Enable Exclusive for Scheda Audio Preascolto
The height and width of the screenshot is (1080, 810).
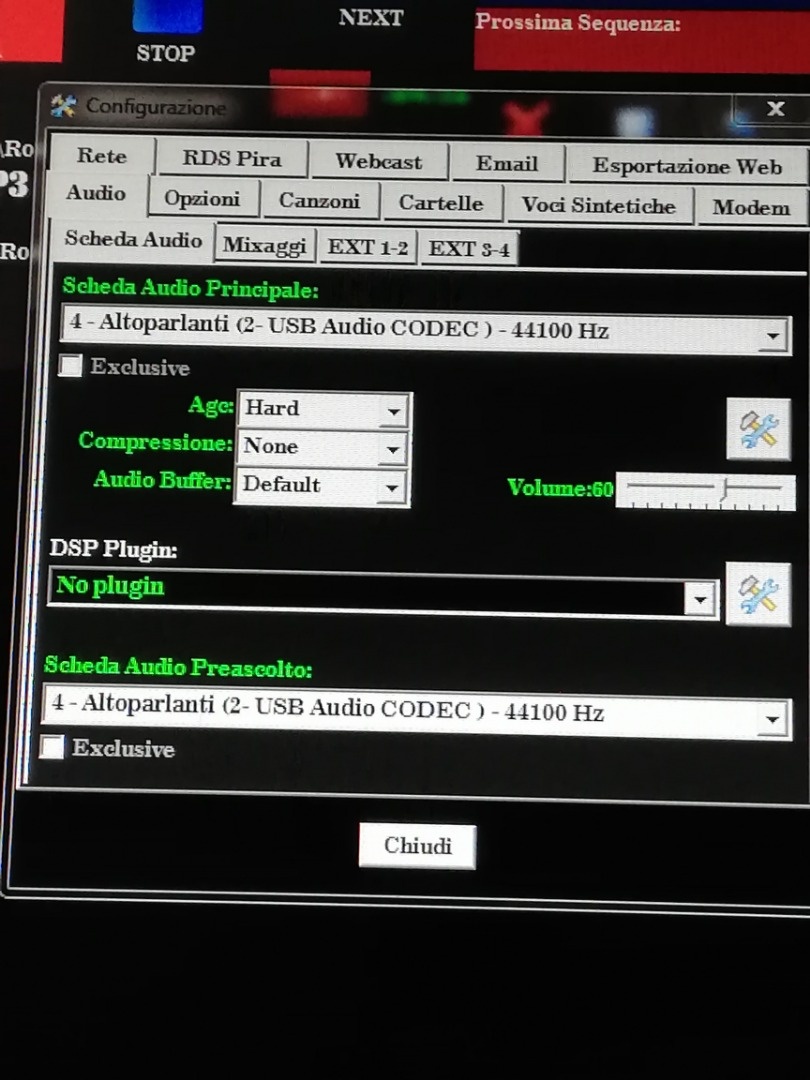pyautogui.click(x=52, y=748)
